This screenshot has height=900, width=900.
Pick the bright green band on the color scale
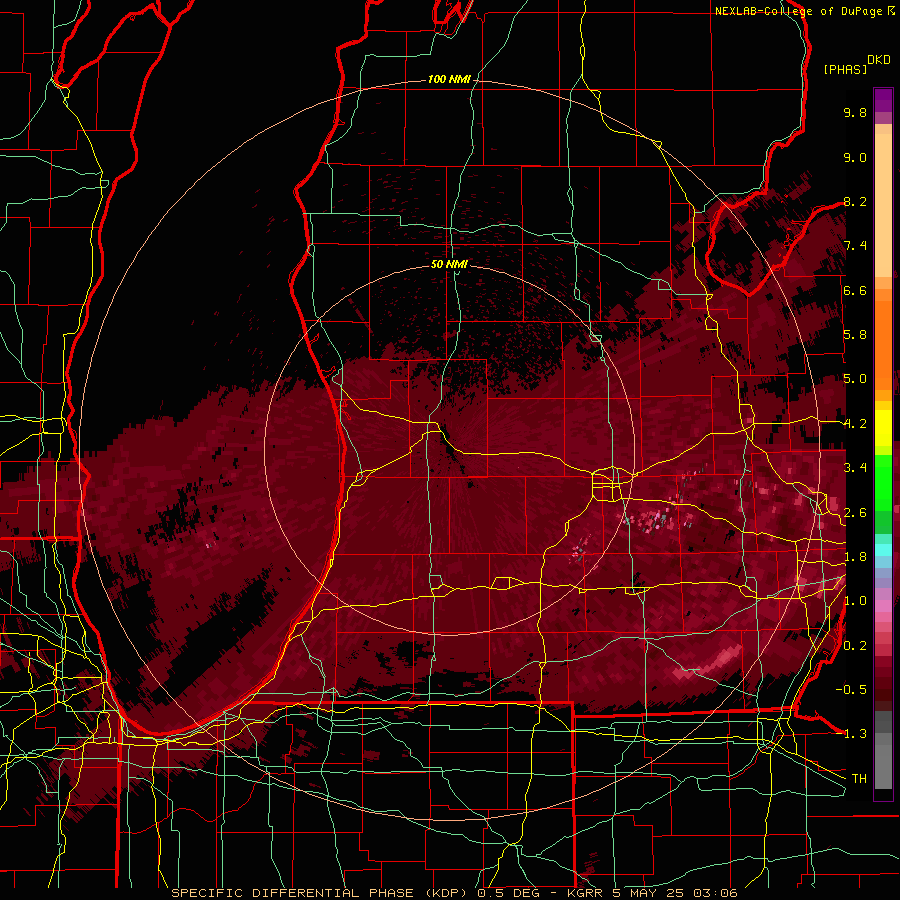883,482
